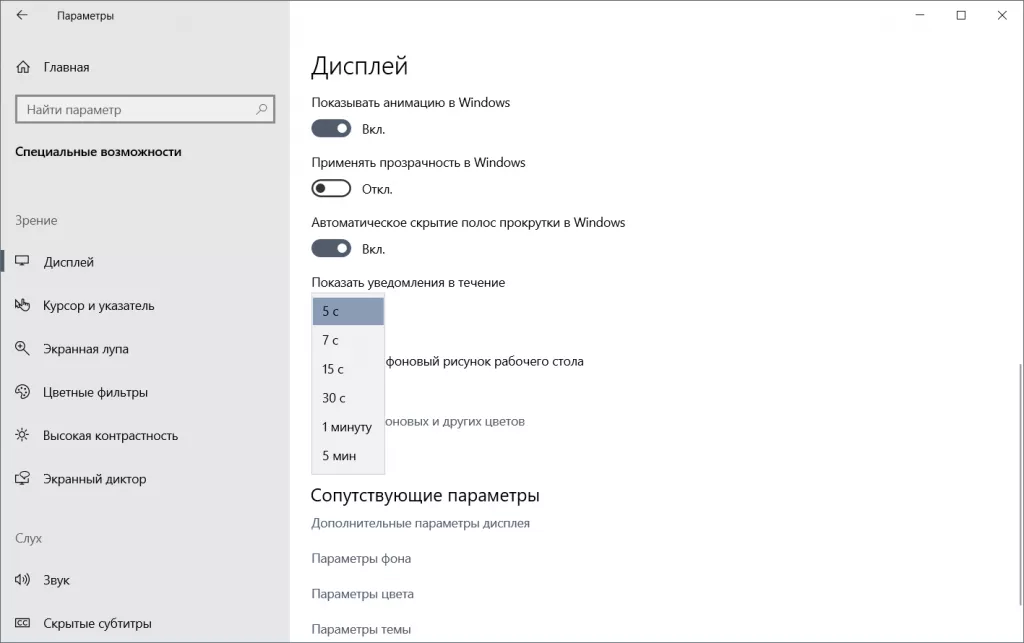
Task: Open Параметры фона link
Action: pyautogui.click(x=361, y=559)
